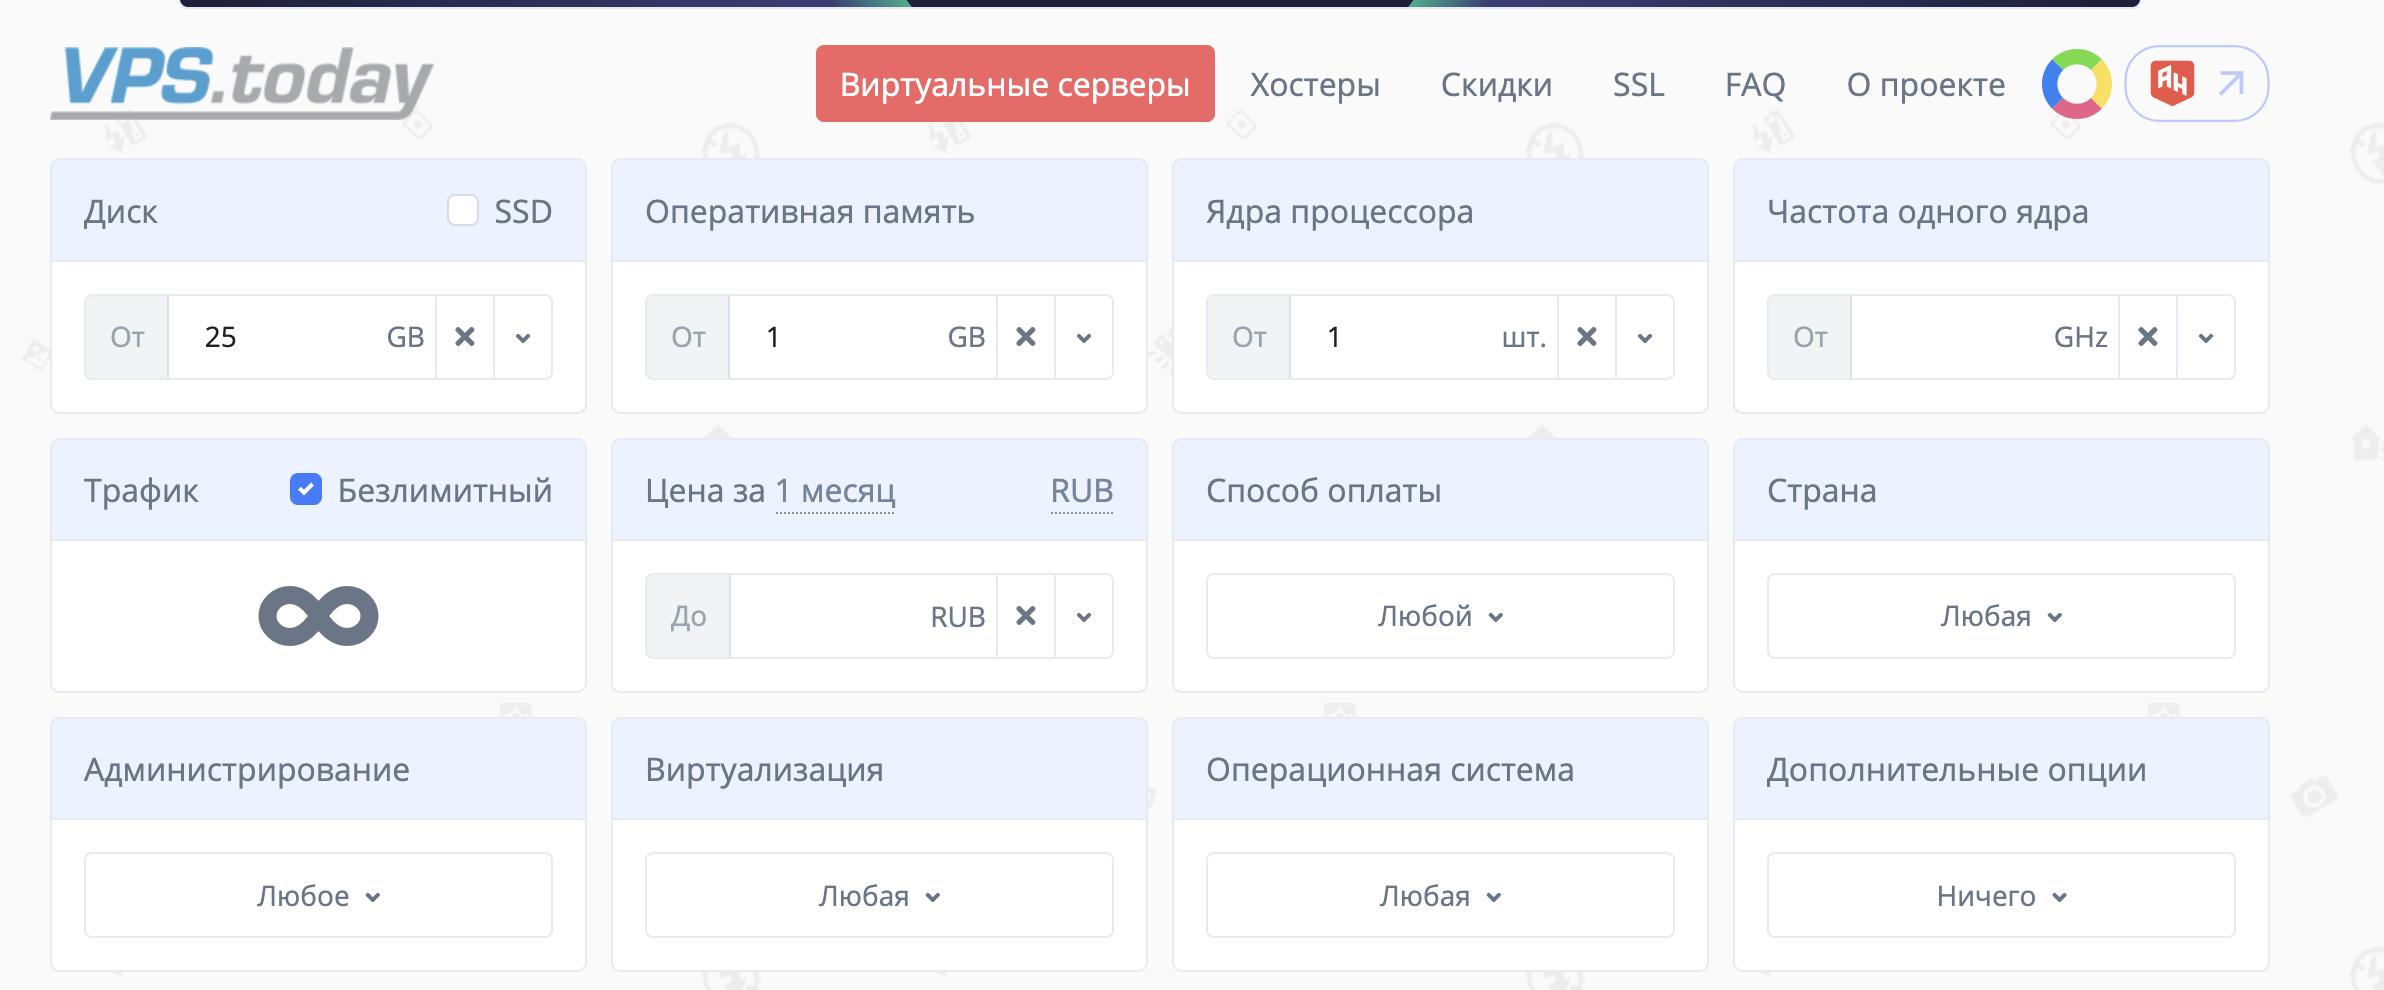Open the О проекте menu item

(1926, 85)
